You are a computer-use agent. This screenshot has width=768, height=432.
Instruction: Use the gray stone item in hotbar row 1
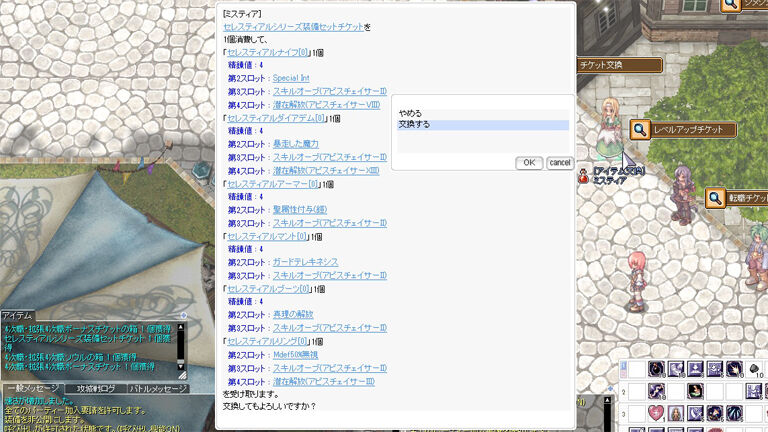coord(755,369)
